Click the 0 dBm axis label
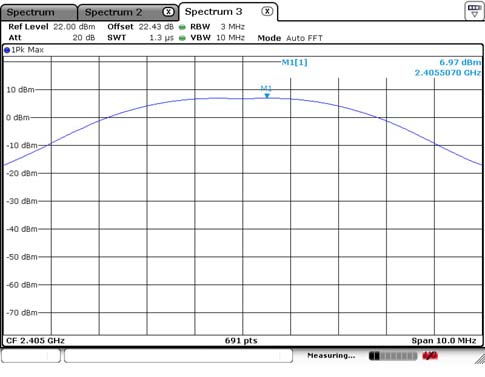The height and width of the screenshot is (377, 485). [x=18, y=118]
